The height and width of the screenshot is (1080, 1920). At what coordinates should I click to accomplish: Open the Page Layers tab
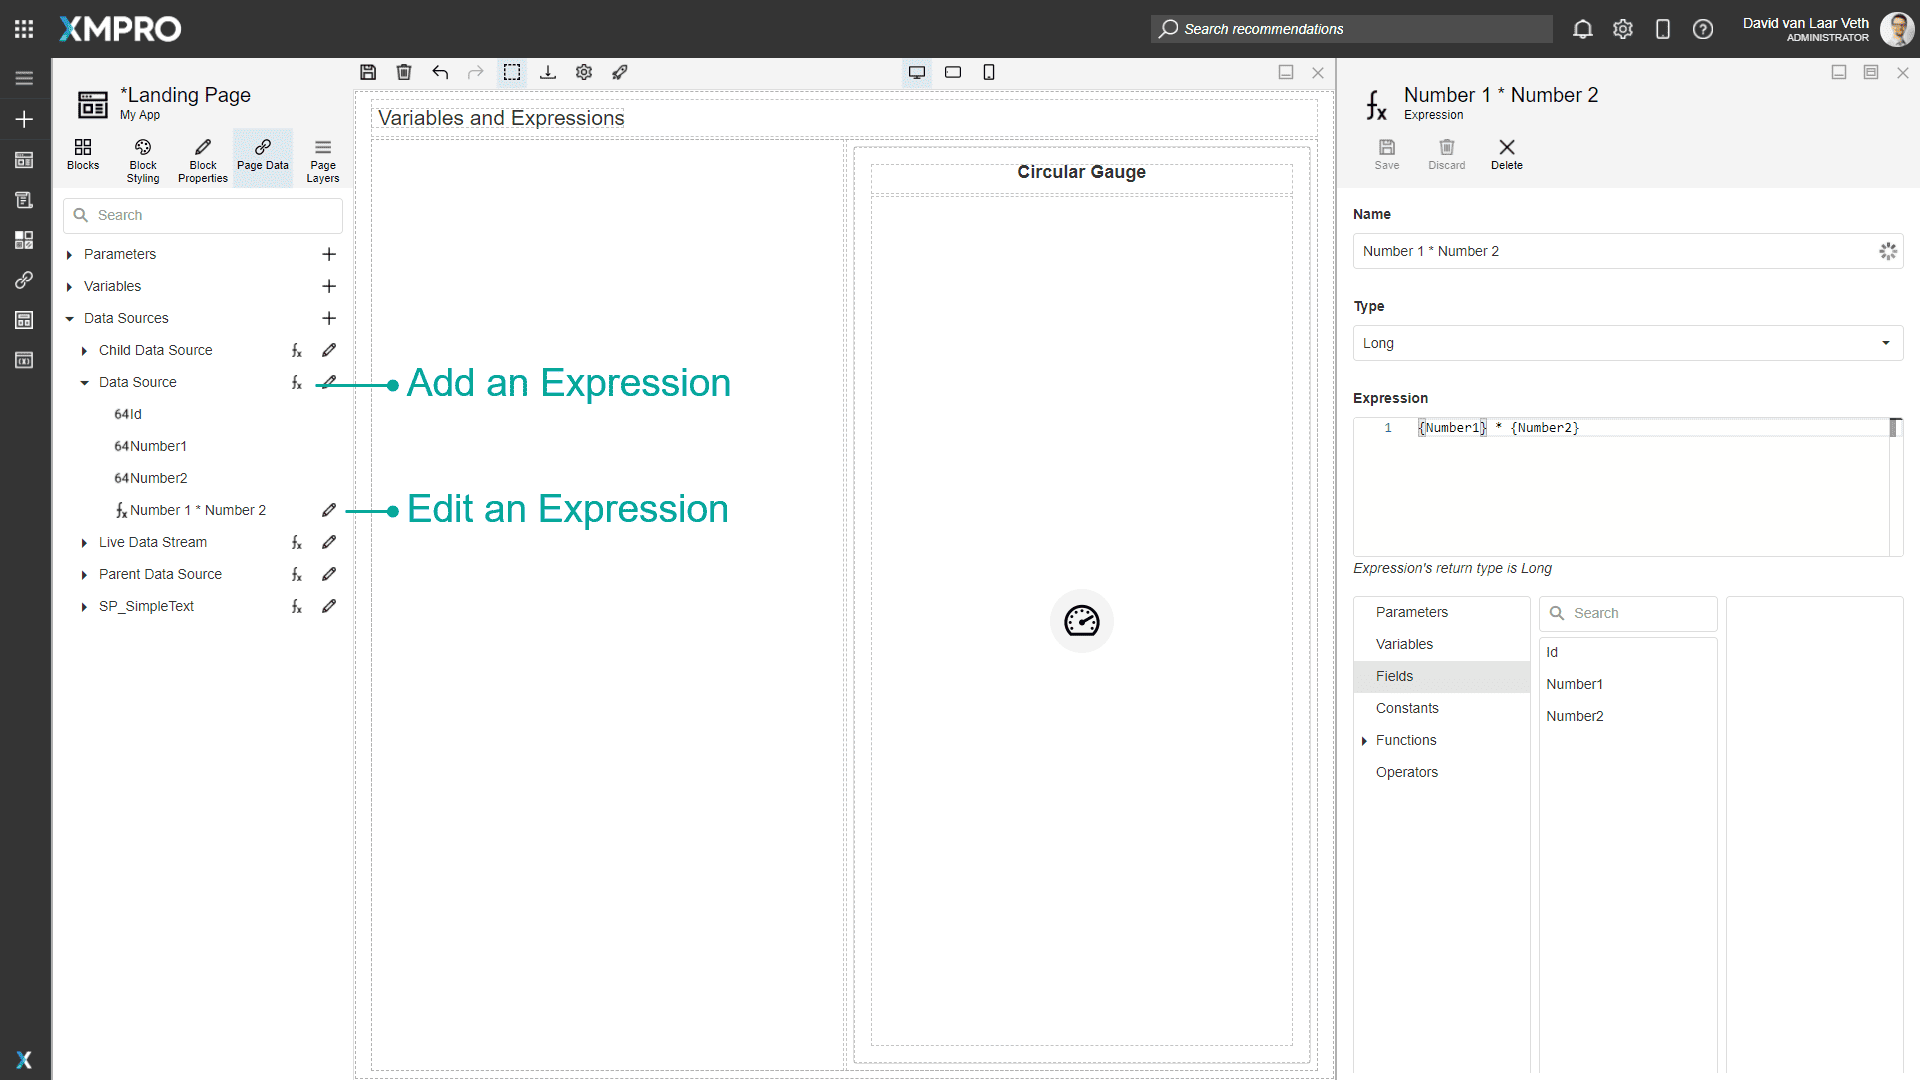coord(322,158)
